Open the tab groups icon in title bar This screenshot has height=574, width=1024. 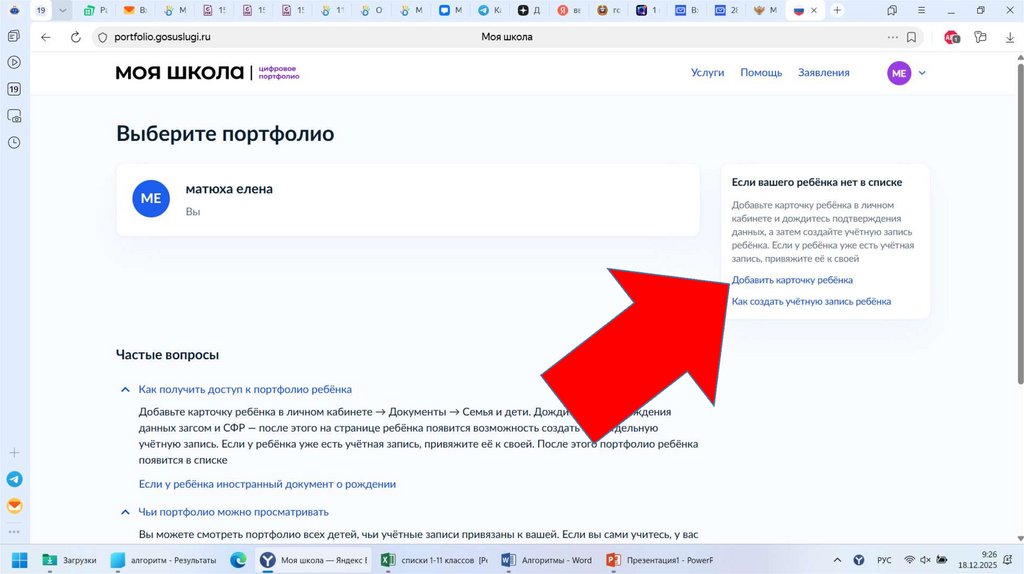pyautogui.click(x=892, y=10)
